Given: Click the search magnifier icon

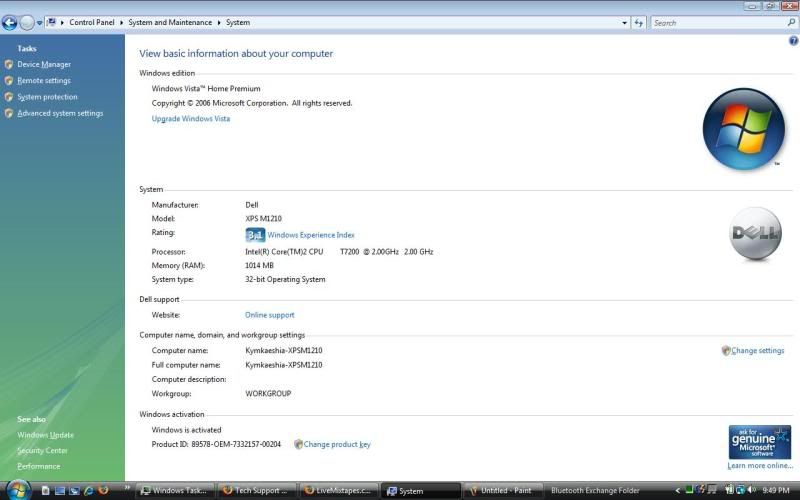Looking at the screenshot, I should click(x=791, y=22).
